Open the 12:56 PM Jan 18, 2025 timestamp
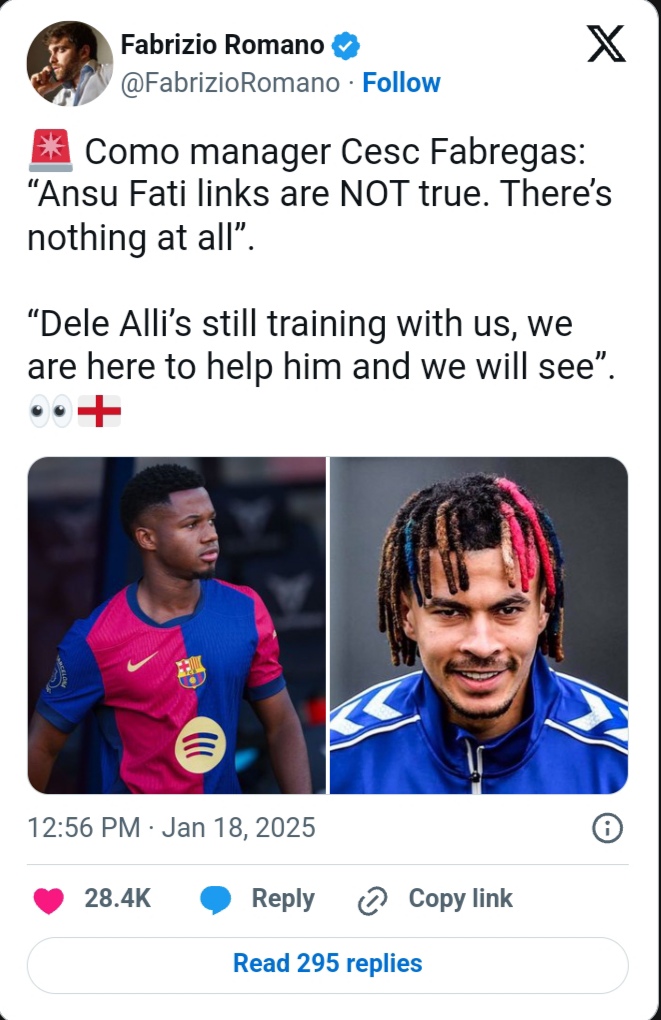The width and height of the screenshot is (661, 1020). (171, 827)
